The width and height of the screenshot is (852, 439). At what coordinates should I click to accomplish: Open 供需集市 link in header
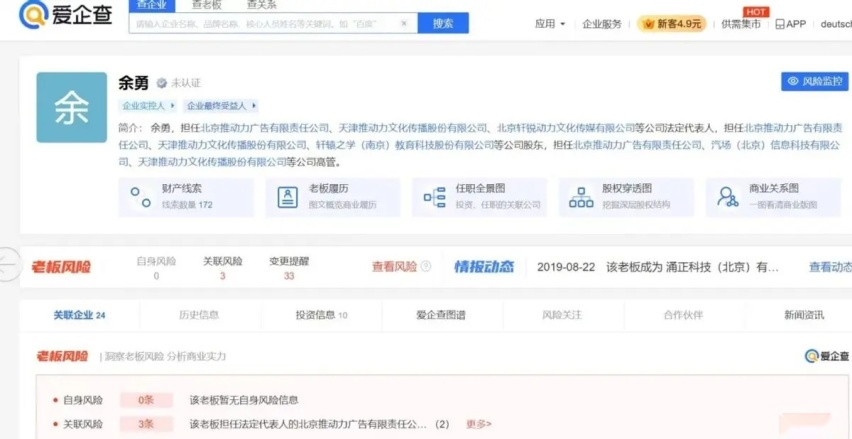(741, 24)
